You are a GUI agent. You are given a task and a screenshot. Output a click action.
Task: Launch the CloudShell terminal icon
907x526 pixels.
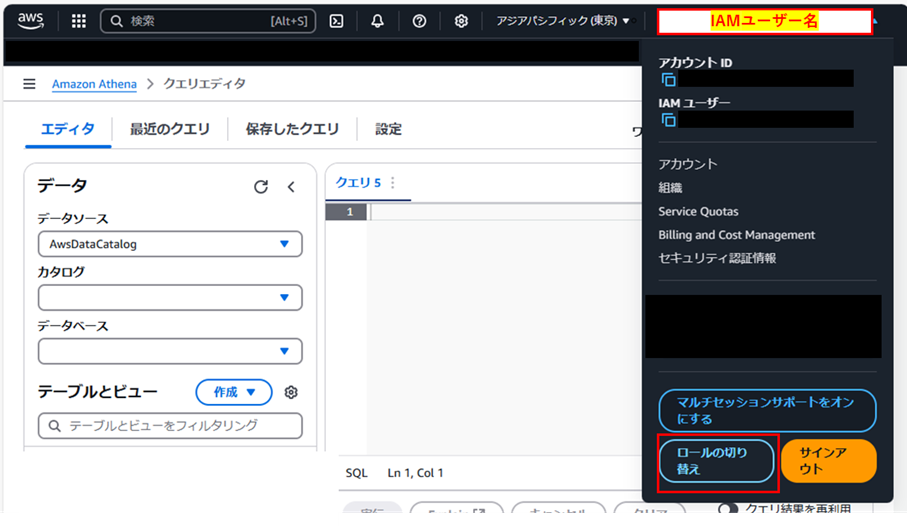(x=336, y=21)
